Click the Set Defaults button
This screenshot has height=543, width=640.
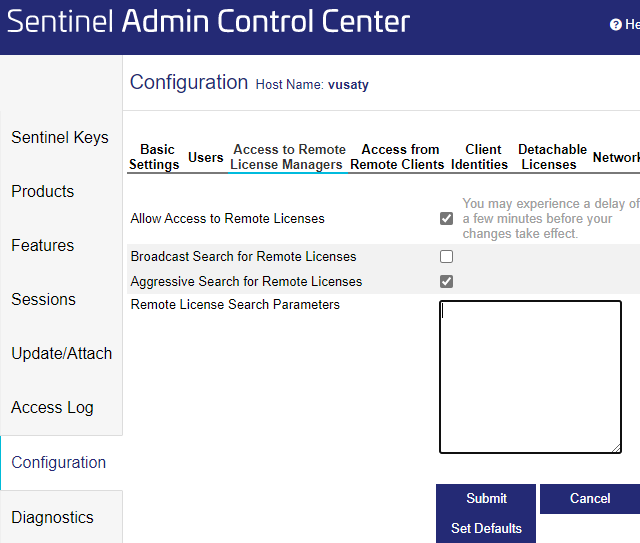coord(486,528)
